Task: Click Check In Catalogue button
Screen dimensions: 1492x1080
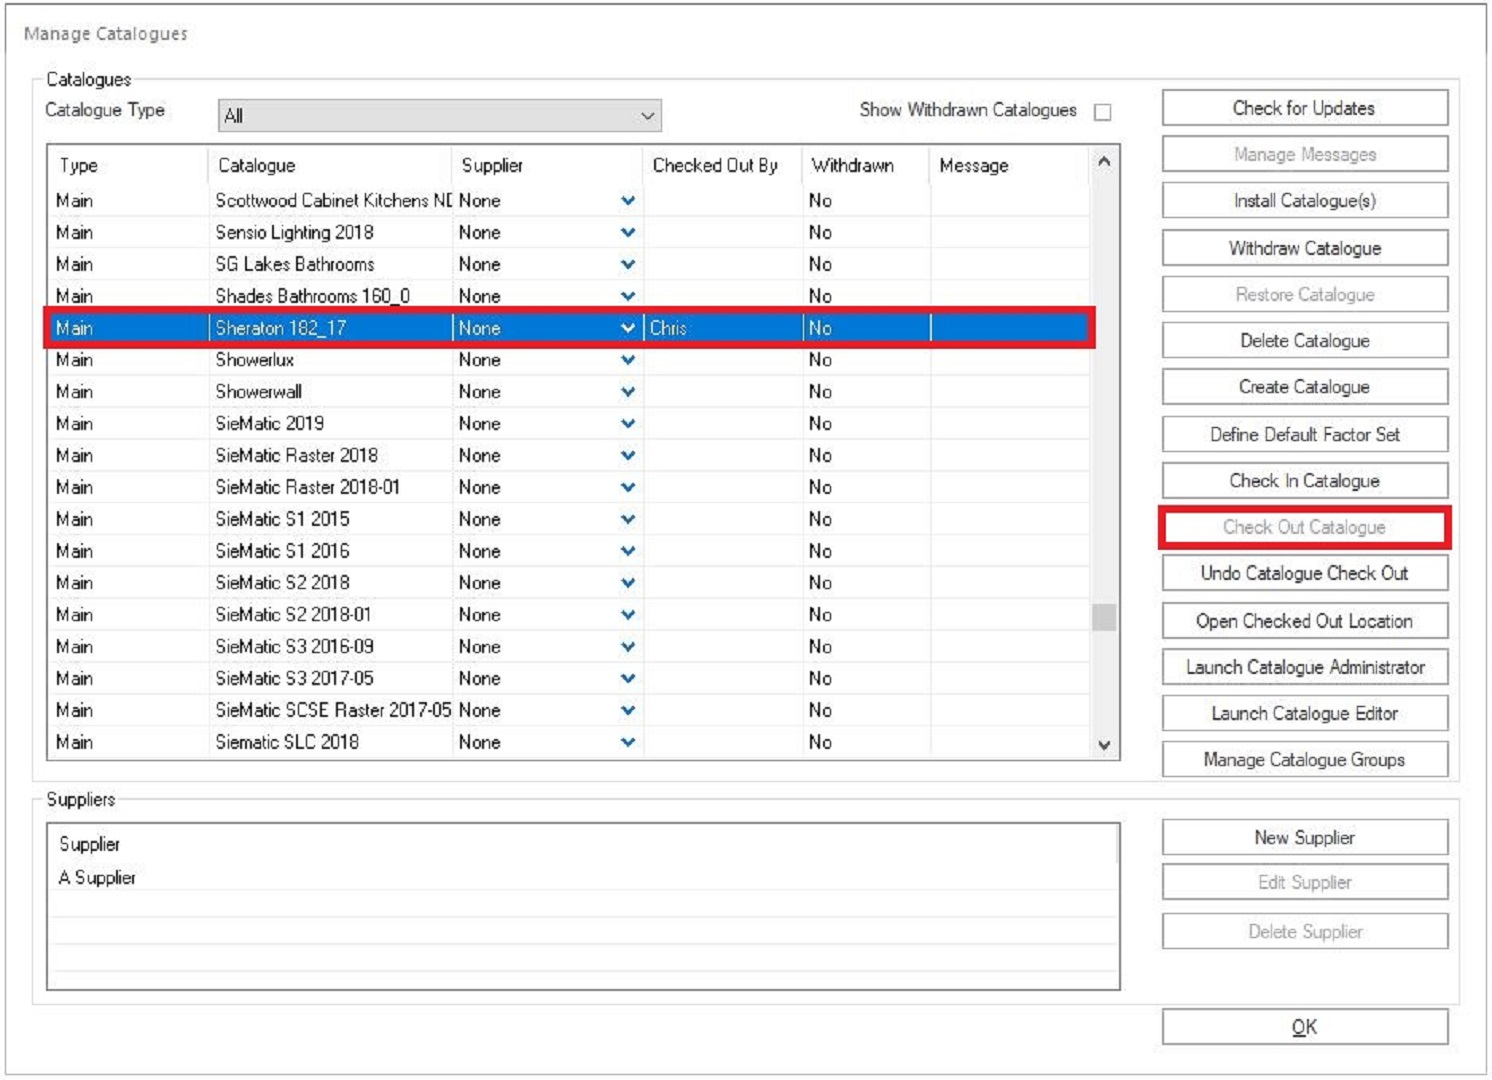Action: coord(1304,481)
